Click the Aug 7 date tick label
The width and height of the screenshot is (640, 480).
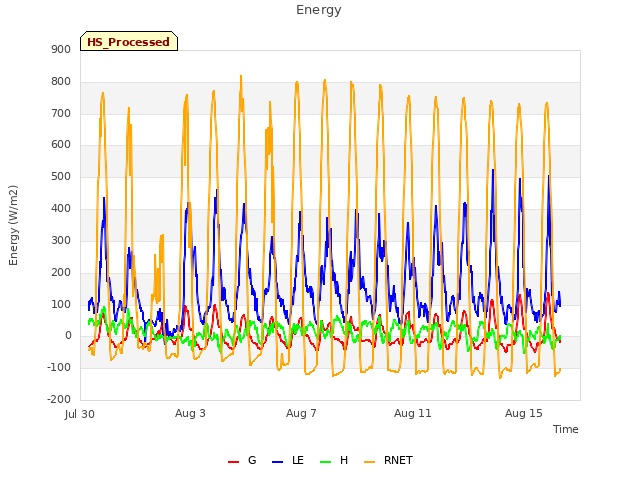[x=301, y=413]
